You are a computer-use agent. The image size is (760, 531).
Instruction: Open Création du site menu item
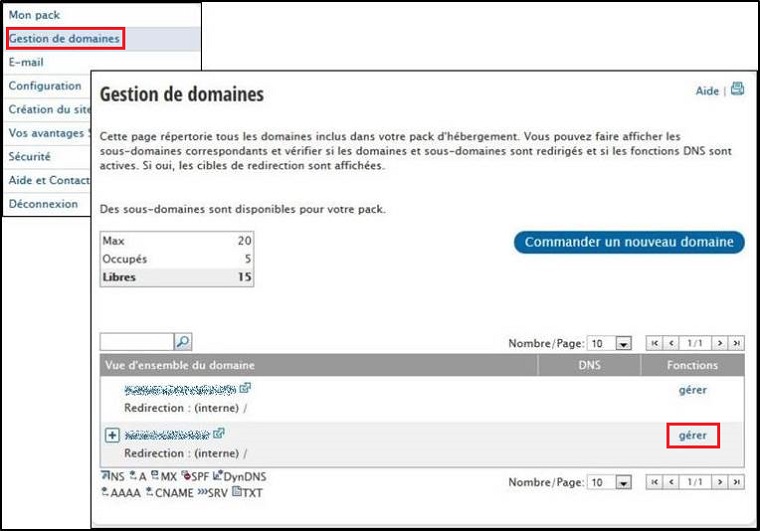[49, 109]
